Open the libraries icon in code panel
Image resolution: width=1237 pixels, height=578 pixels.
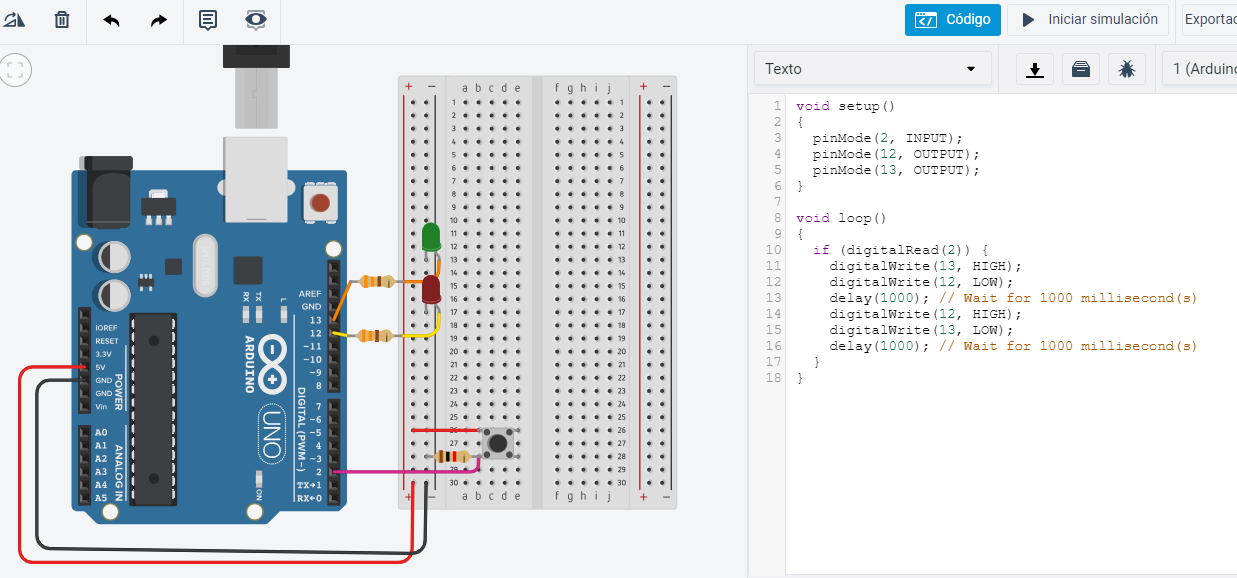tap(1081, 69)
